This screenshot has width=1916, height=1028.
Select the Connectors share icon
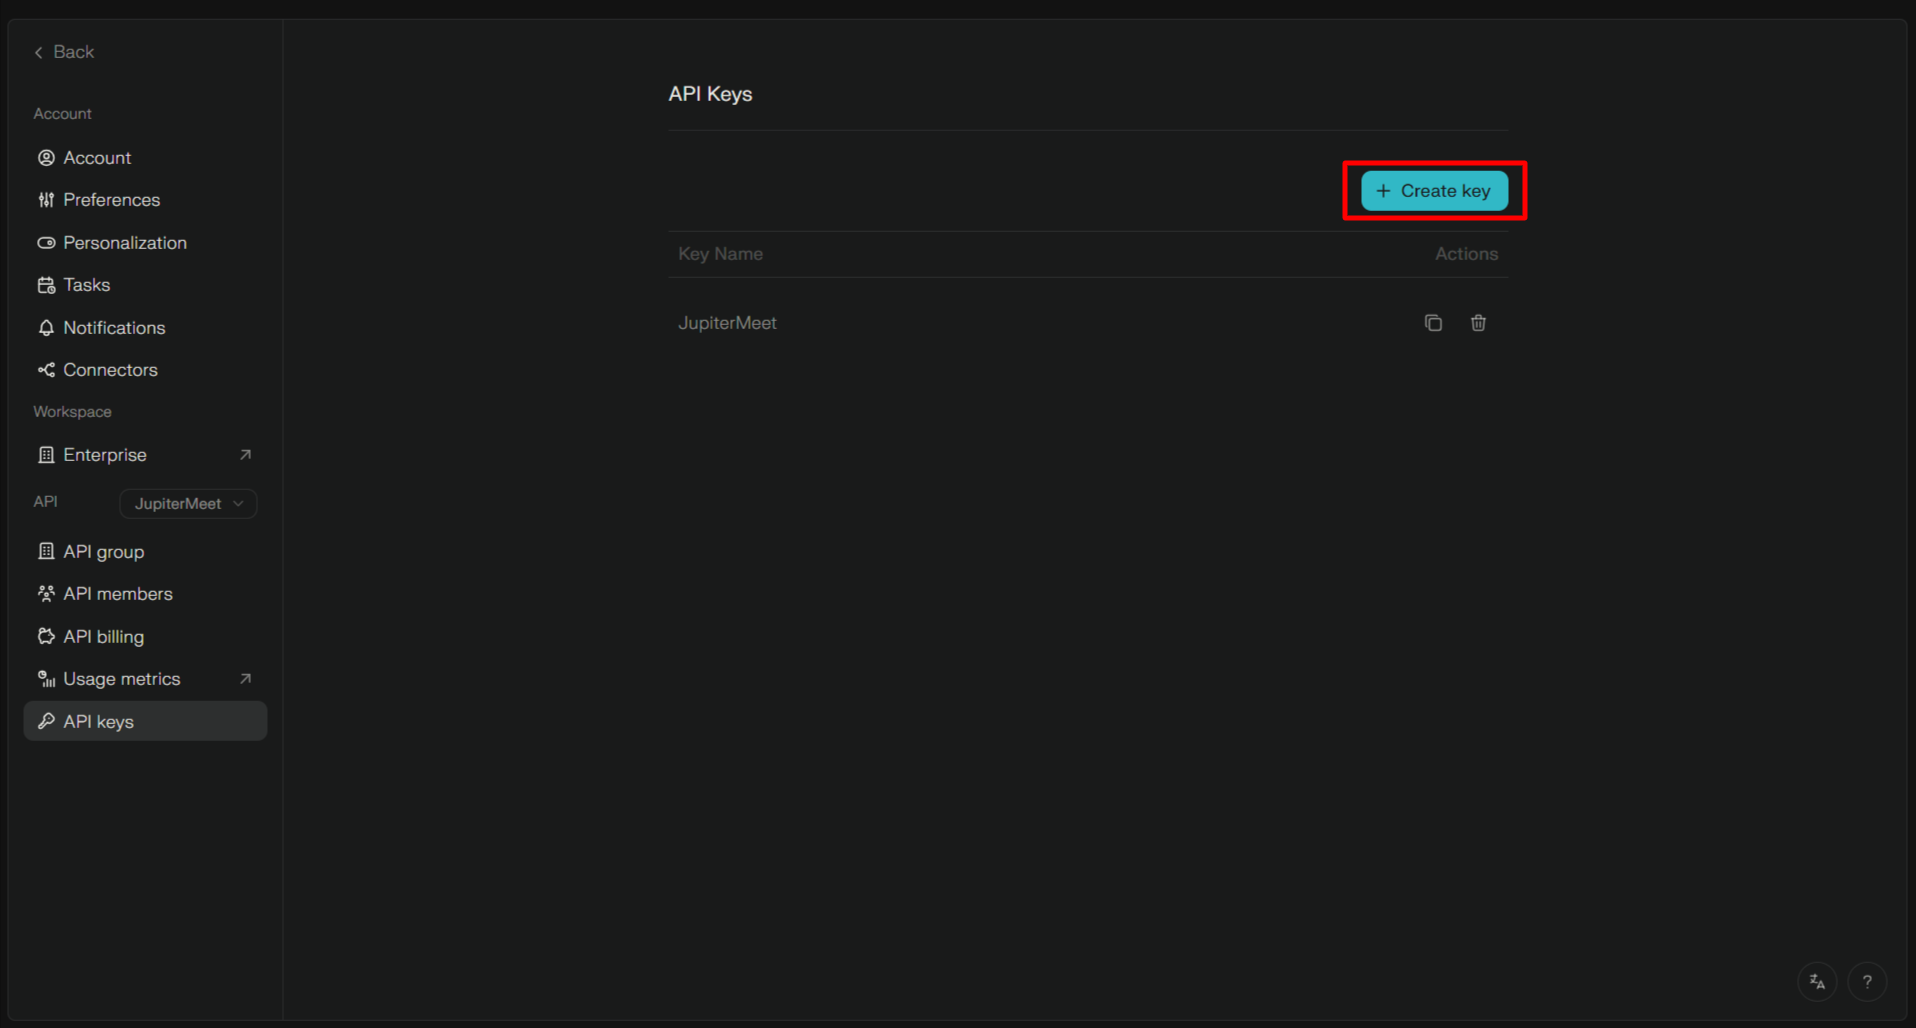46,370
